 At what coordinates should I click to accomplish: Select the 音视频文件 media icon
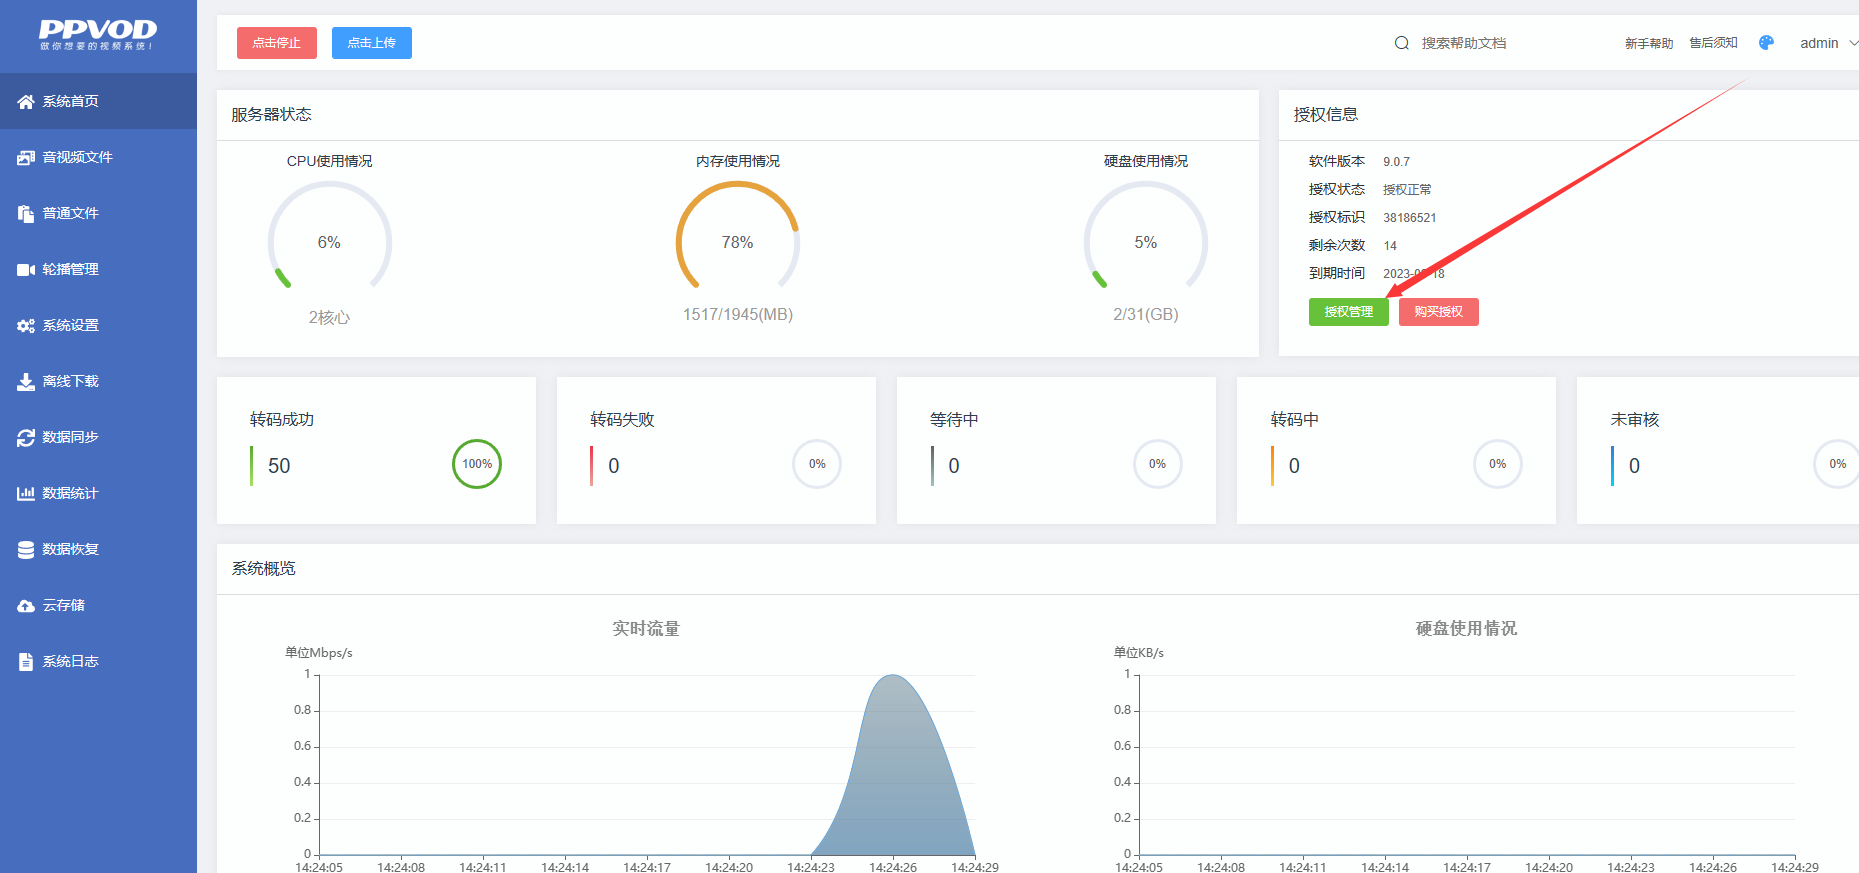[26, 158]
